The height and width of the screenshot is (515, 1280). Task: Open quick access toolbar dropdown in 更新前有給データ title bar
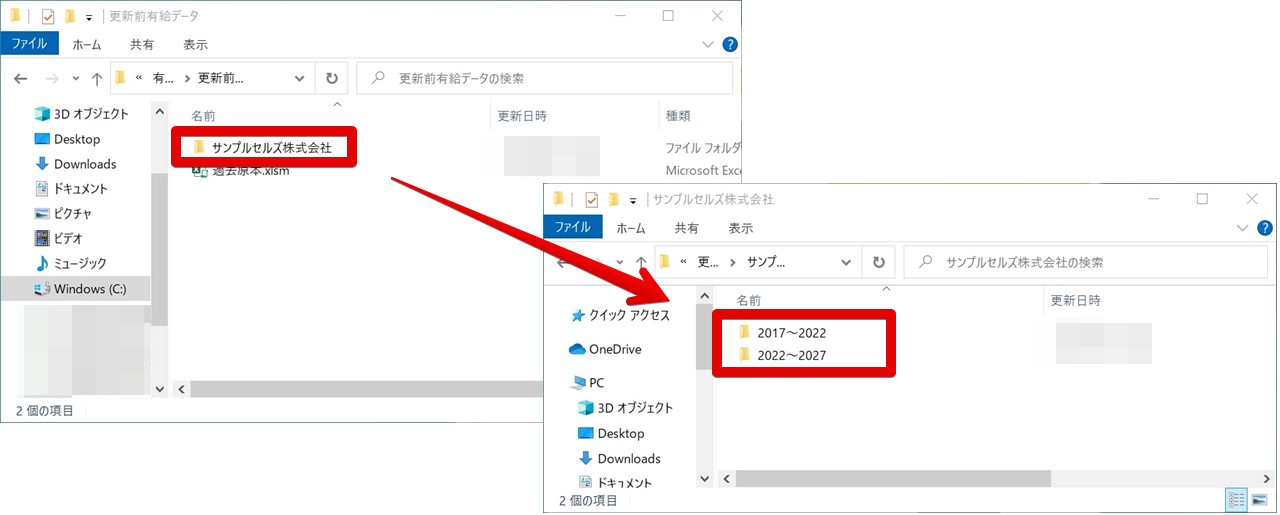(x=89, y=17)
